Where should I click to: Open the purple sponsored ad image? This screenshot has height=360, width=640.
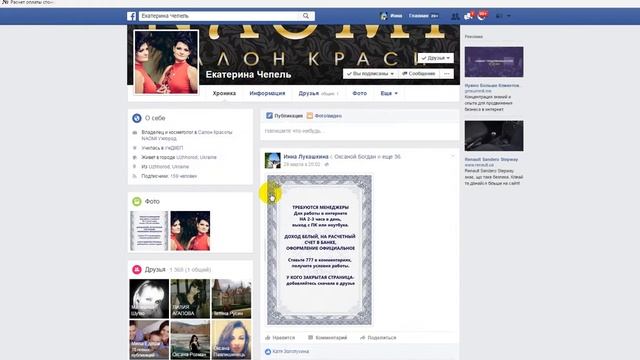[x=494, y=62]
